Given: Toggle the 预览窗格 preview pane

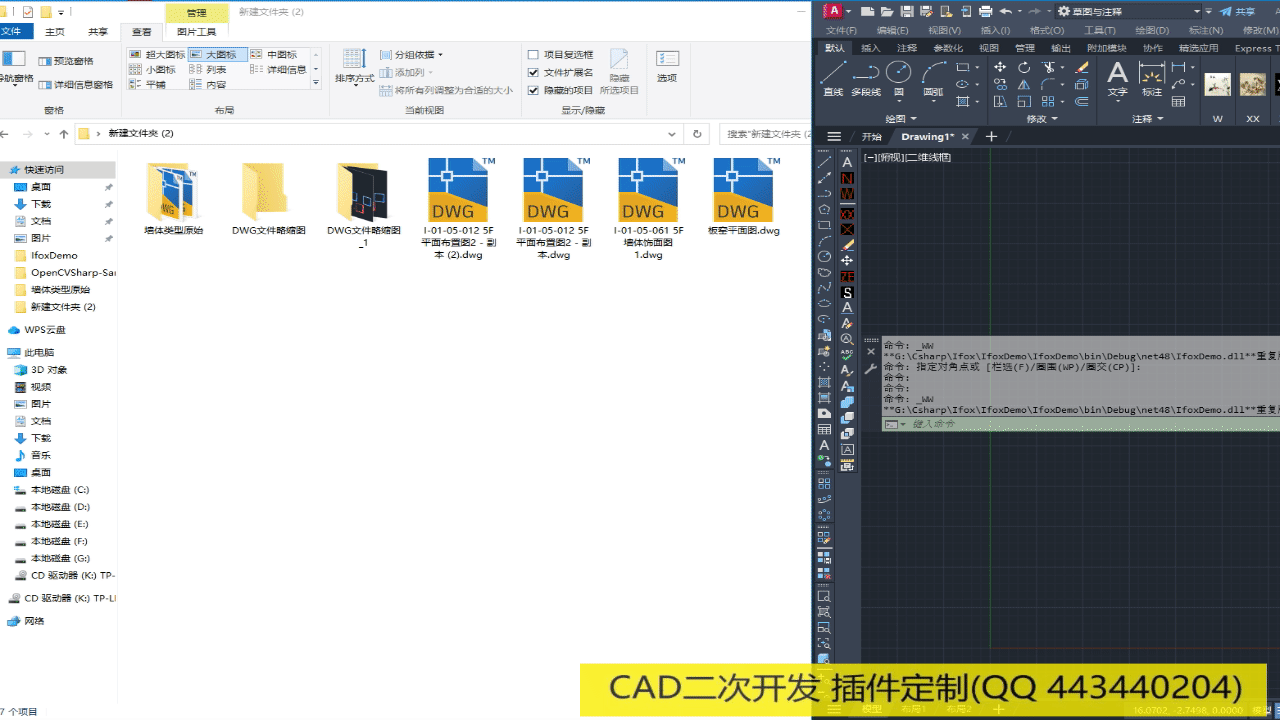Looking at the screenshot, I should (x=66, y=61).
